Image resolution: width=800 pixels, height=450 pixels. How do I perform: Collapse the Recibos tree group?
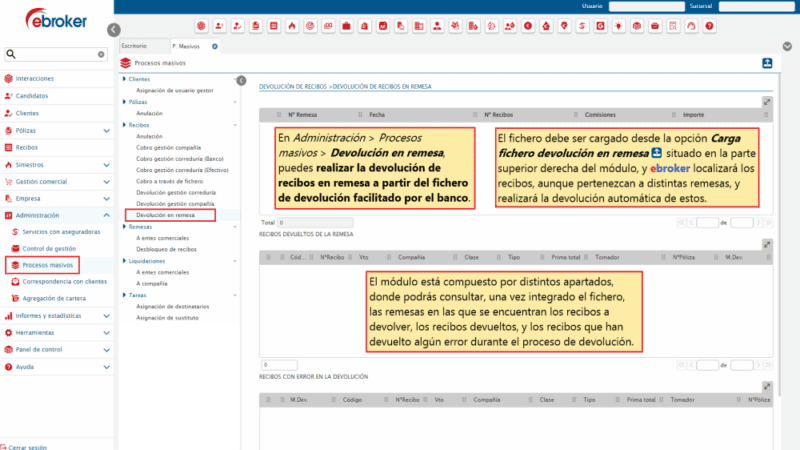click(236, 125)
